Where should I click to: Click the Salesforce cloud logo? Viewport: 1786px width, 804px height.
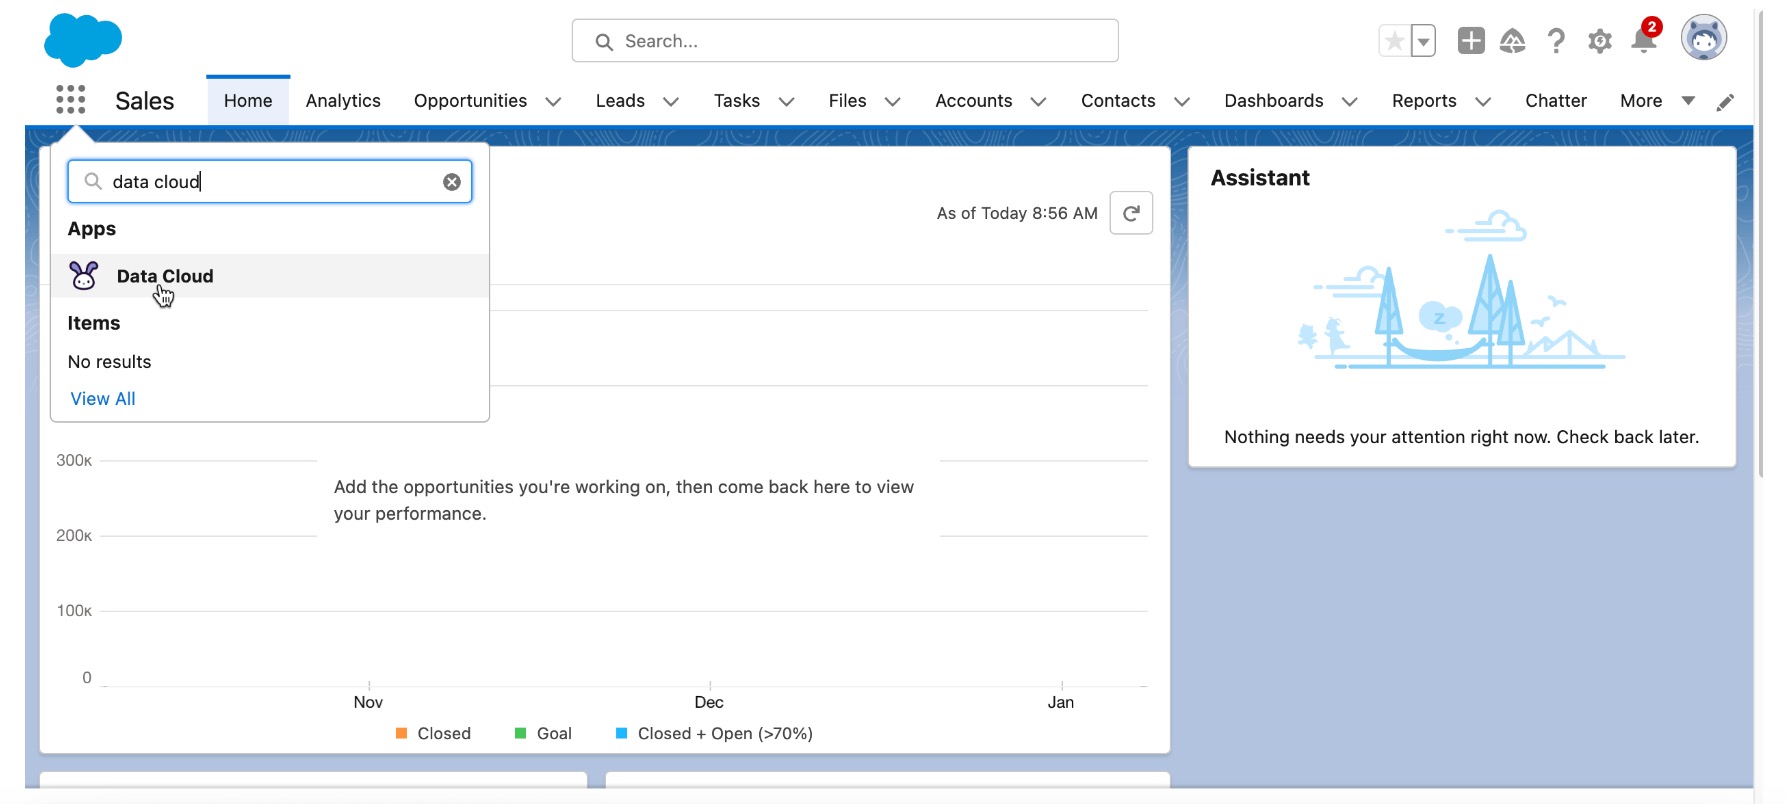(x=83, y=40)
